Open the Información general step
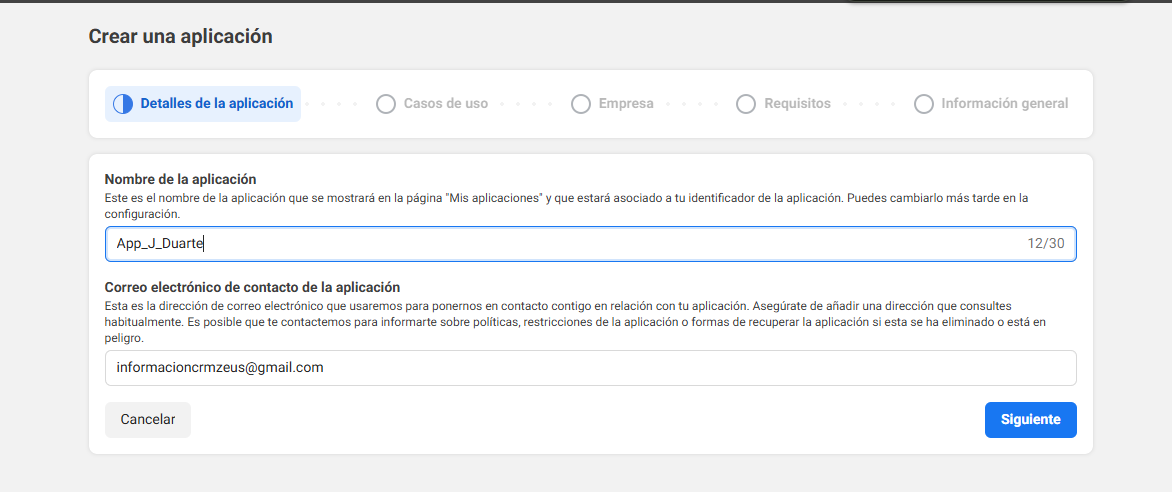This screenshot has height=492, width=1172. click(x=1004, y=104)
